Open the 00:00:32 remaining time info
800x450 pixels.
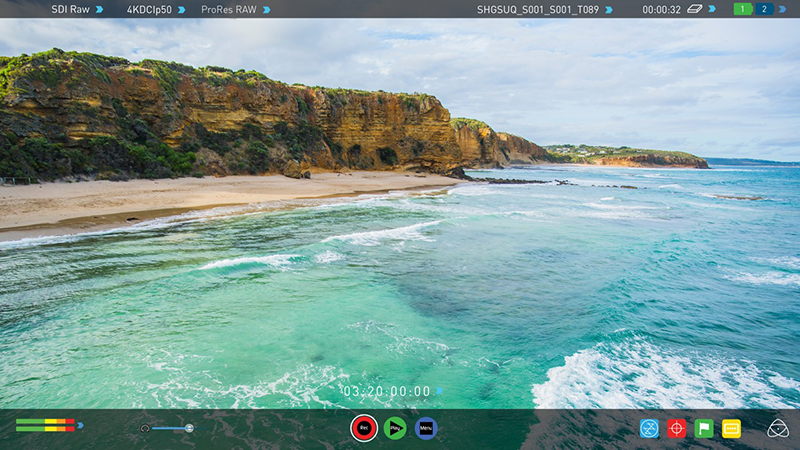(x=661, y=9)
